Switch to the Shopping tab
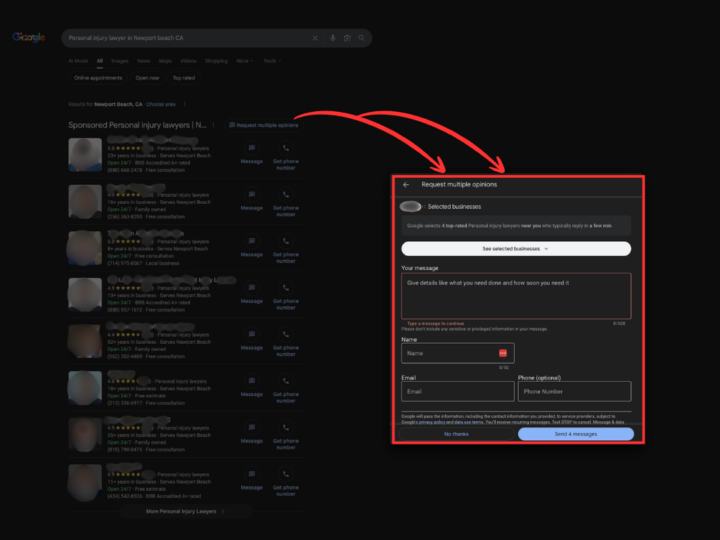The width and height of the screenshot is (720, 540). pyautogui.click(x=216, y=61)
